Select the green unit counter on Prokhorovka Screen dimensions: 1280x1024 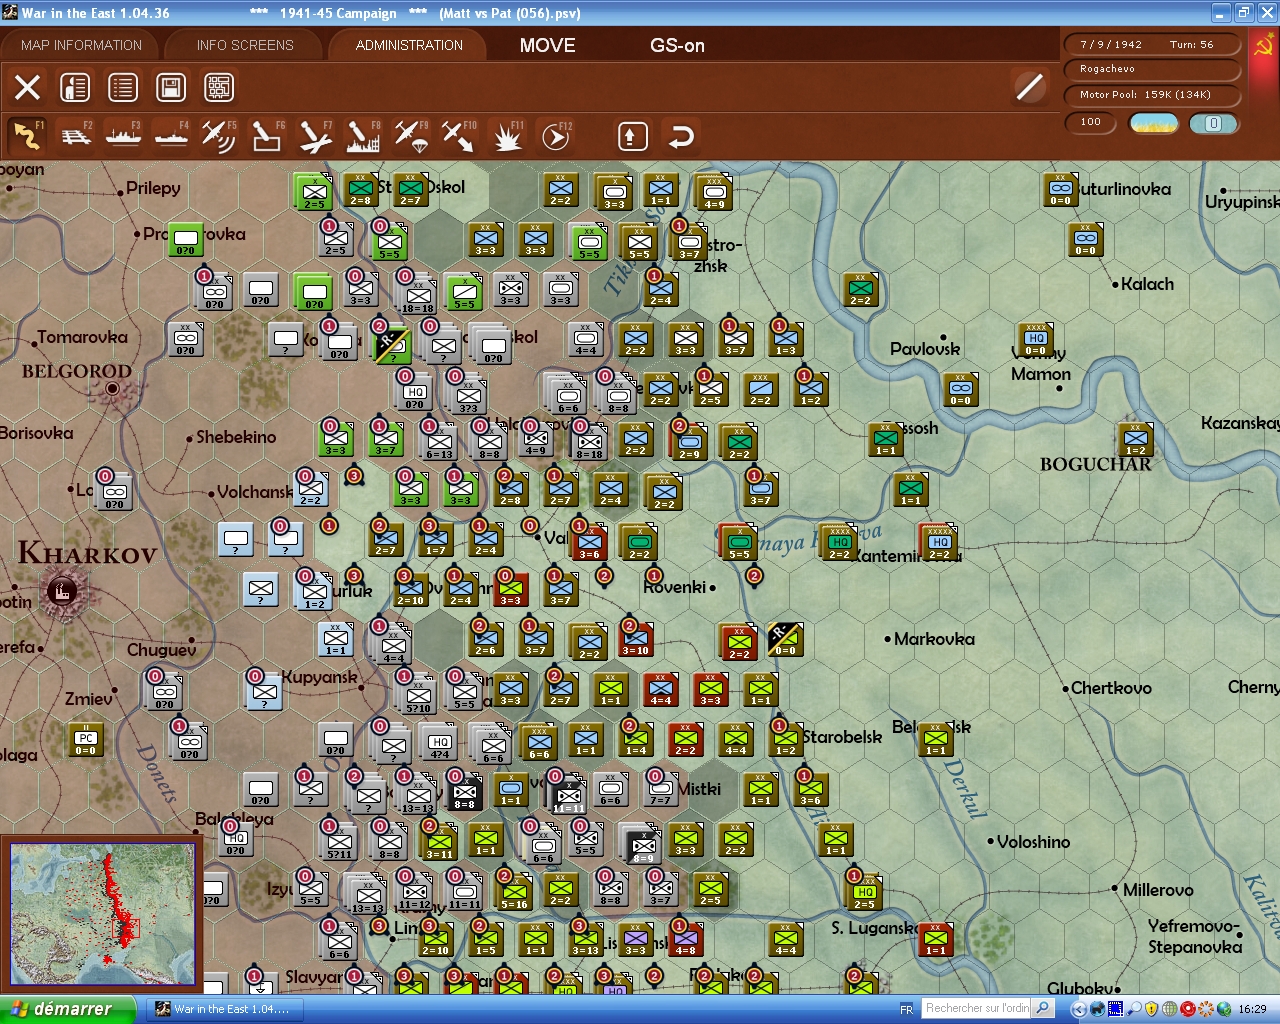pyautogui.click(x=186, y=240)
